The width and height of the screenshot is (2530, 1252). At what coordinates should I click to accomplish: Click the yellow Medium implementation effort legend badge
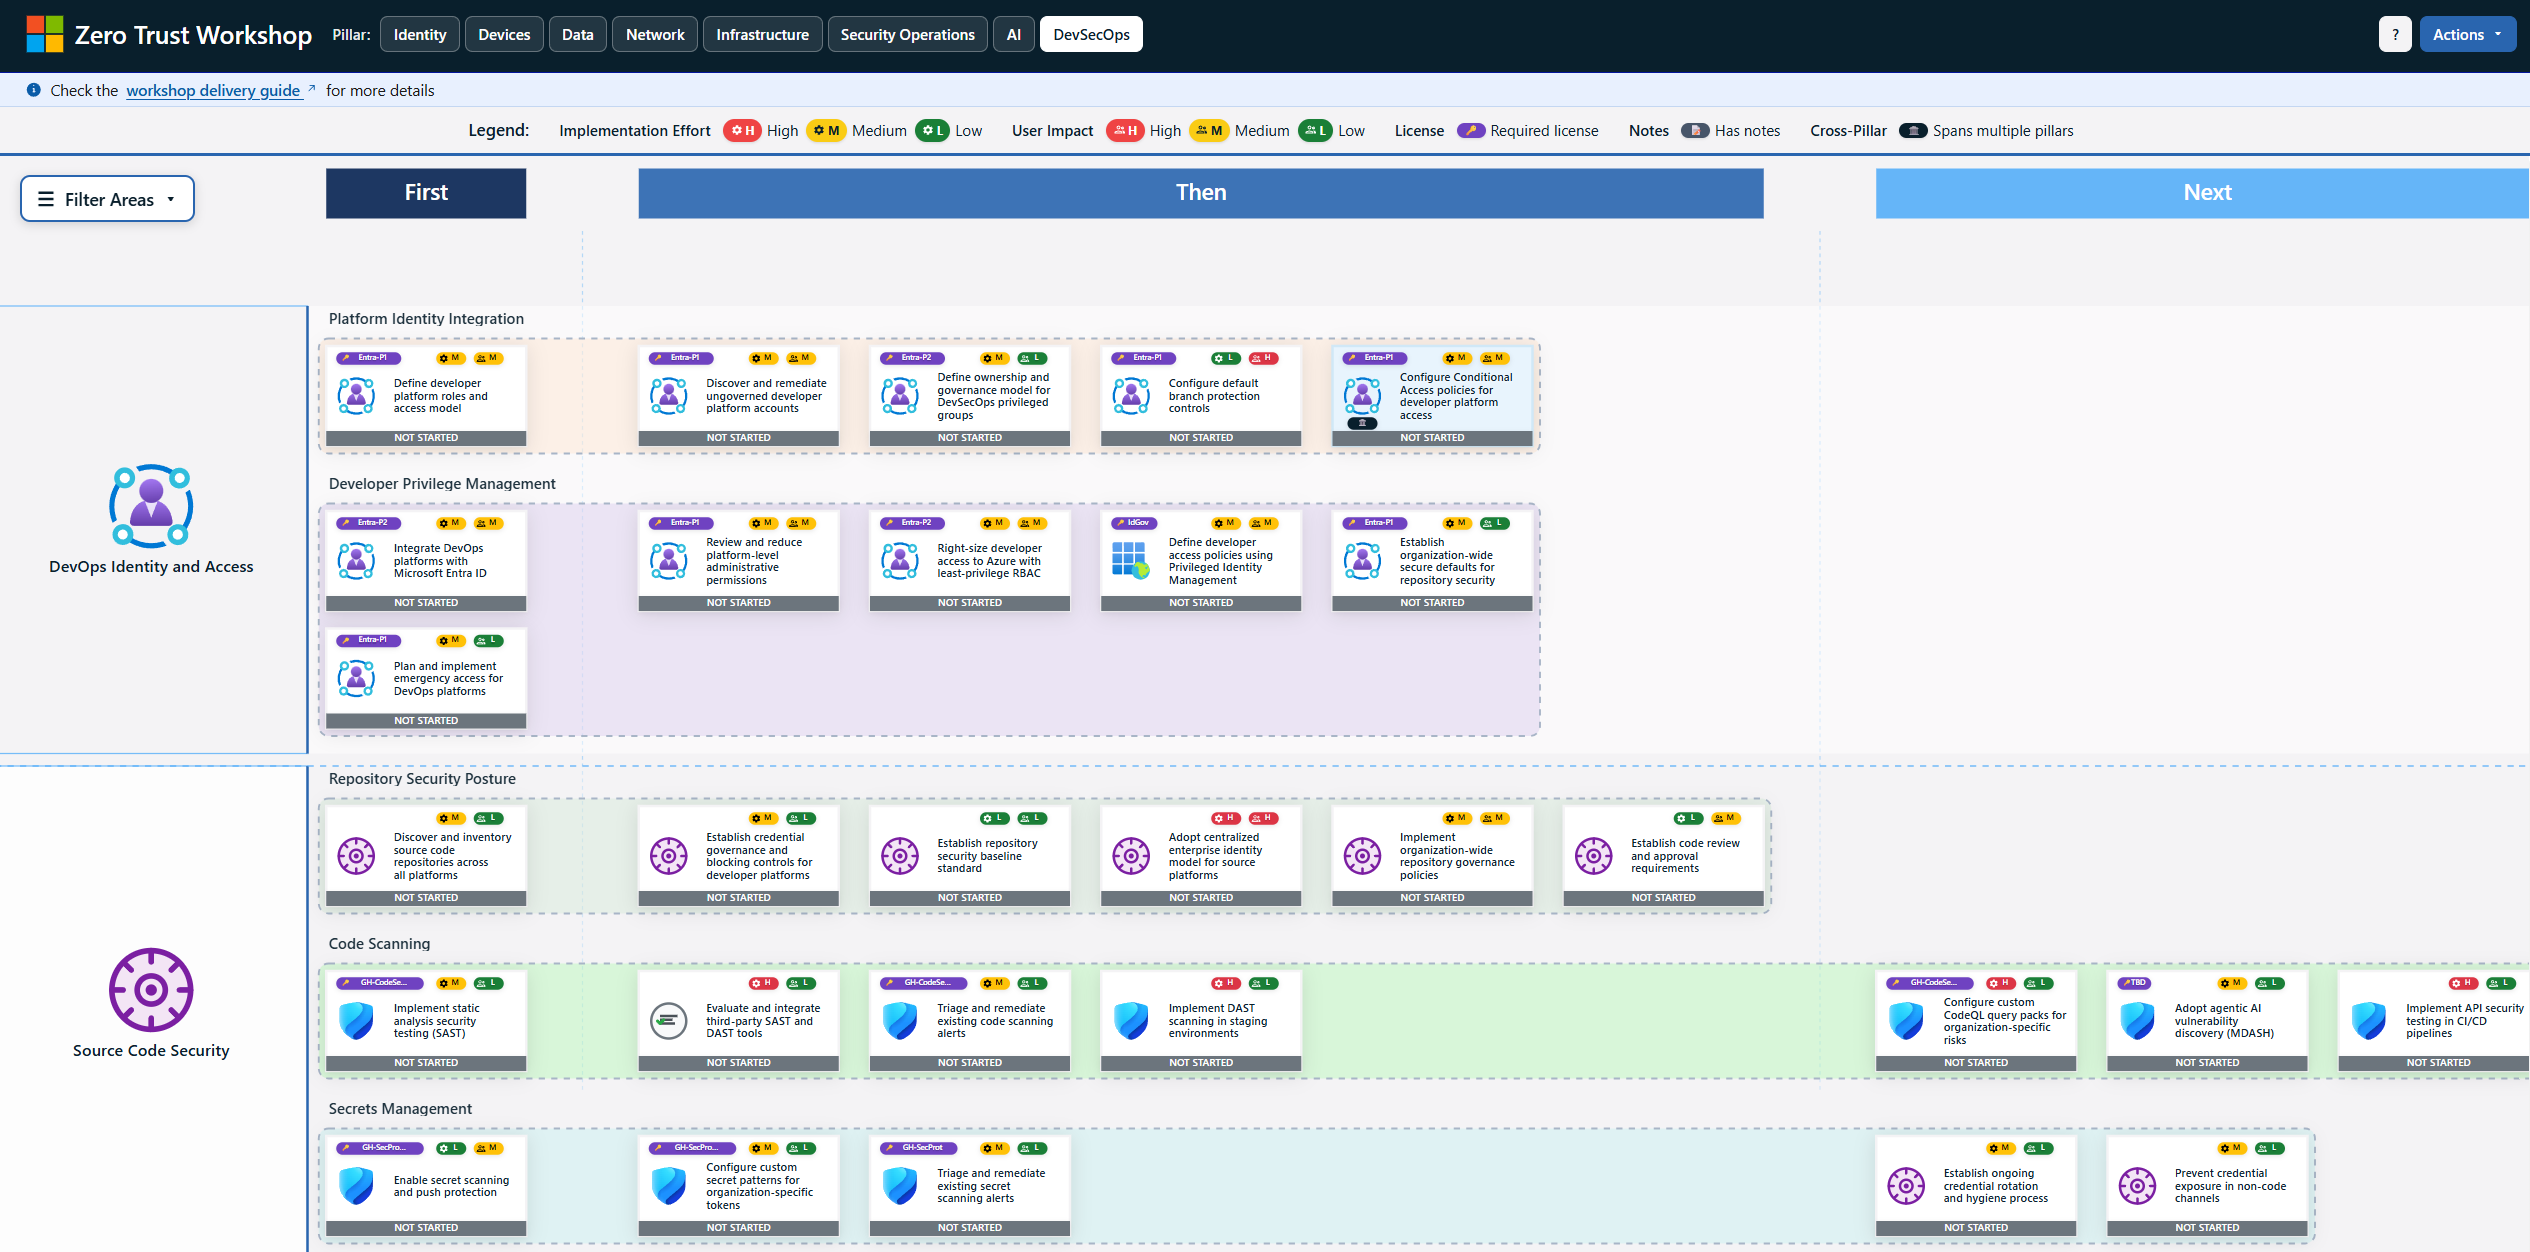(826, 131)
